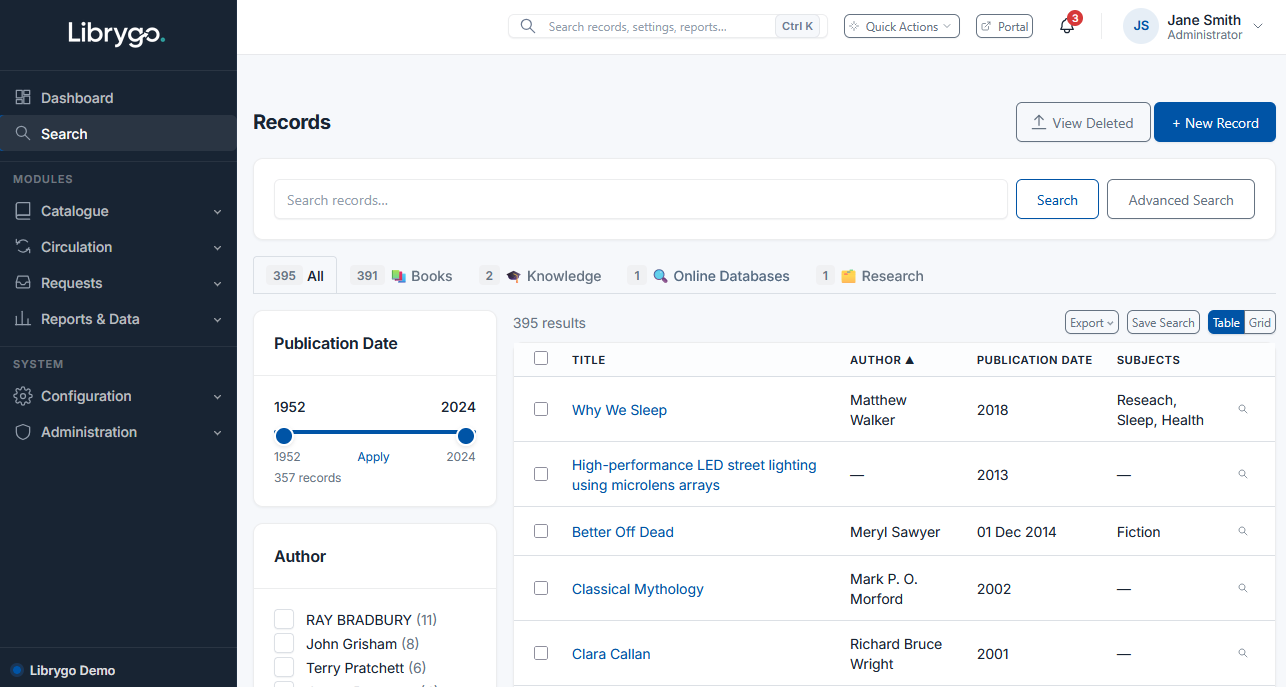Switch to Grid view
Image resolution: width=1286 pixels, height=687 pixels.
[1260, 322]
